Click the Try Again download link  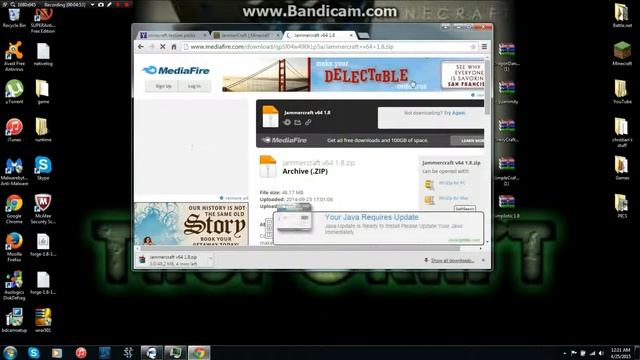[x=454, y=113]
